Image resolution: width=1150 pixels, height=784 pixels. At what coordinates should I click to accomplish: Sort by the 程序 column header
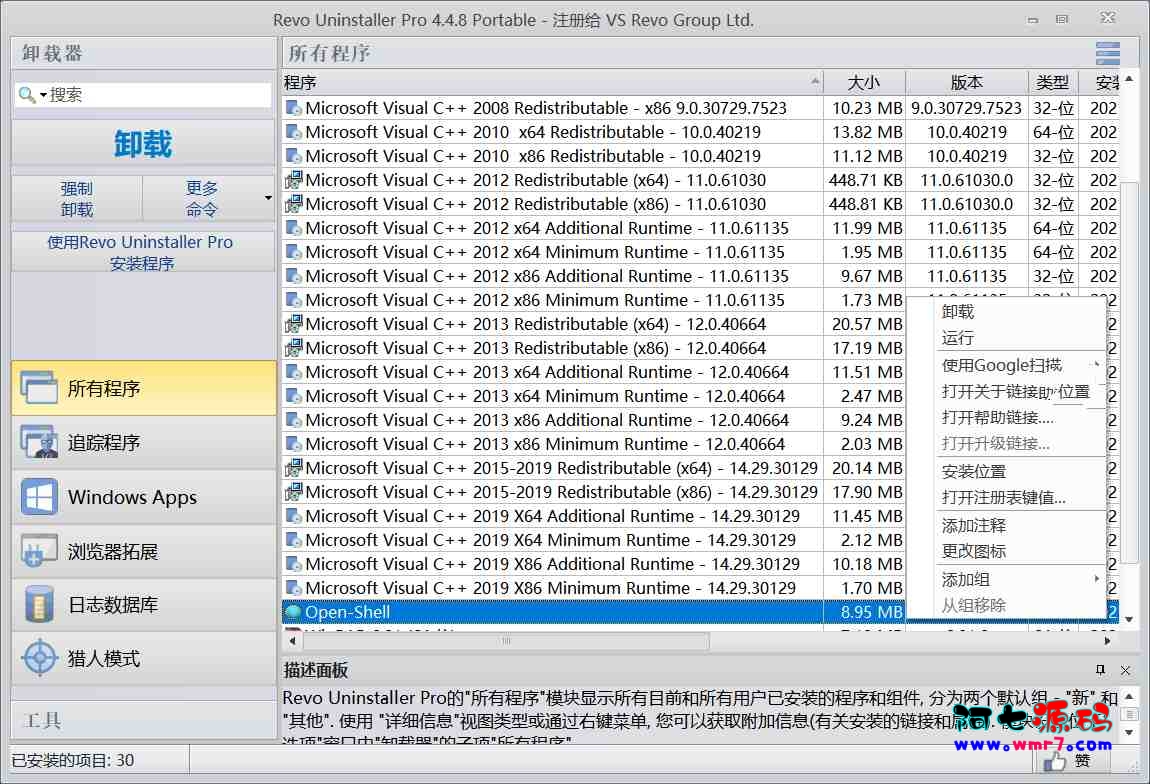(552, 83)
